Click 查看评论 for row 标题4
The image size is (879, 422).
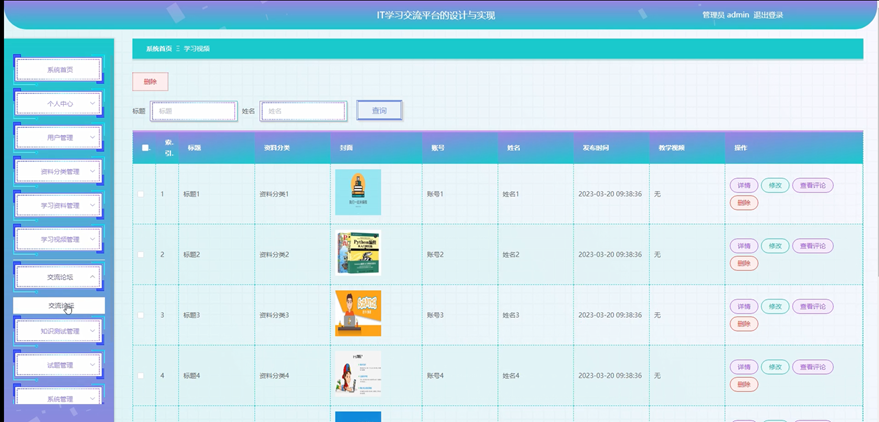813,367
